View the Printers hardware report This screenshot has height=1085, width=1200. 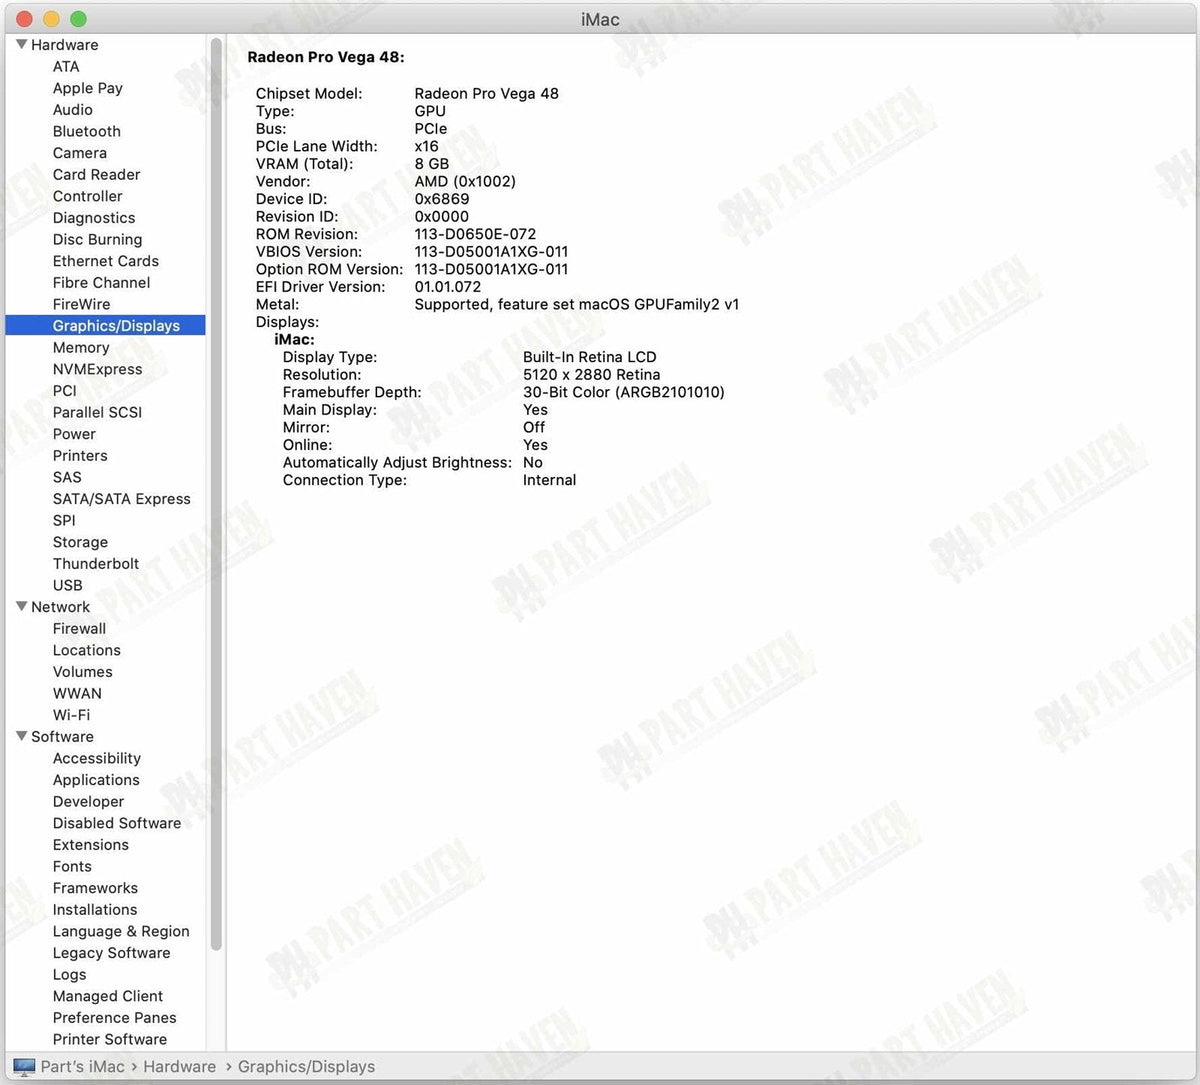80,455
